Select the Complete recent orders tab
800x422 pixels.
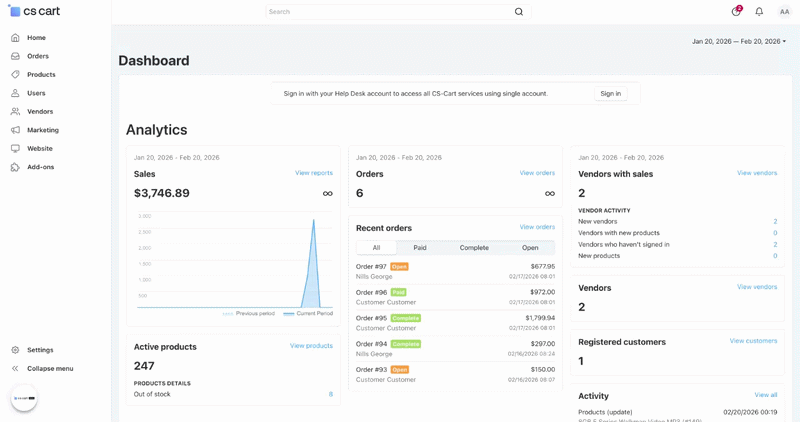tap(474, 248)
